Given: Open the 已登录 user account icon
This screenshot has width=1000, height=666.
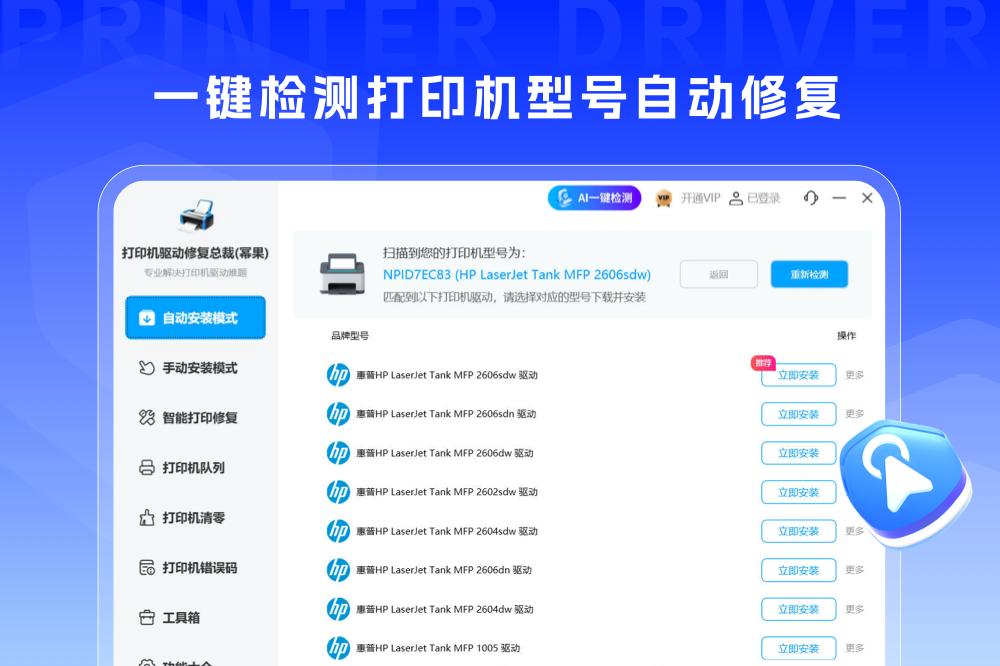Looking at the screenshot, I should click(736, 198).
